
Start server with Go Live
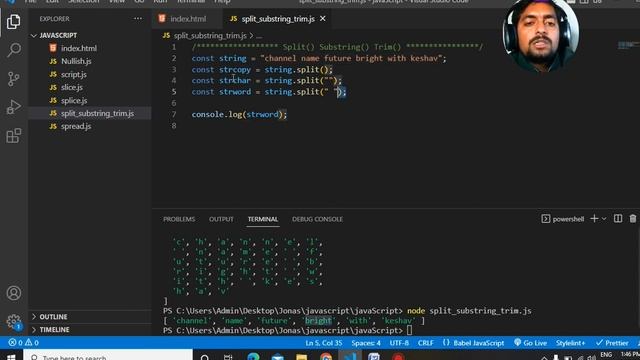(x=530, y=343)
